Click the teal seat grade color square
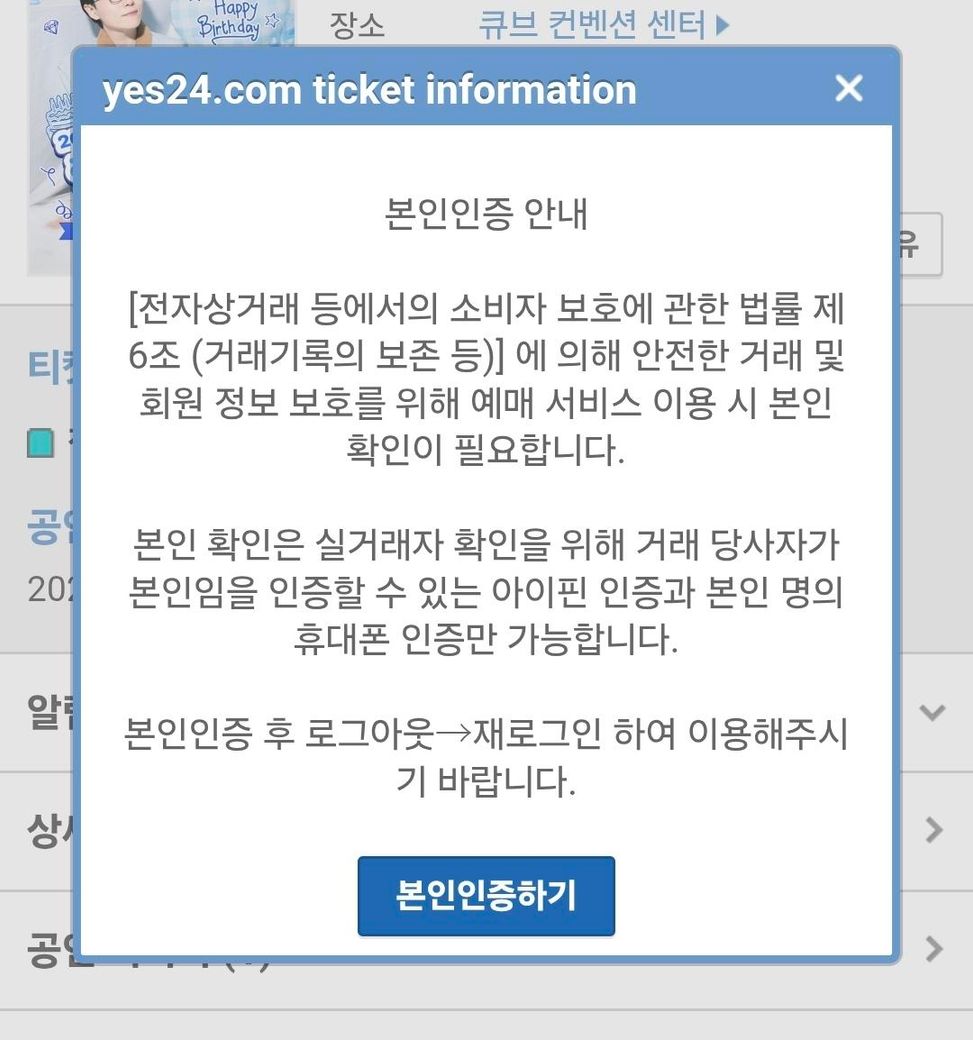The height and width of the screenshot is (1040, 973). pyautogui.click(x=40, y=443)
